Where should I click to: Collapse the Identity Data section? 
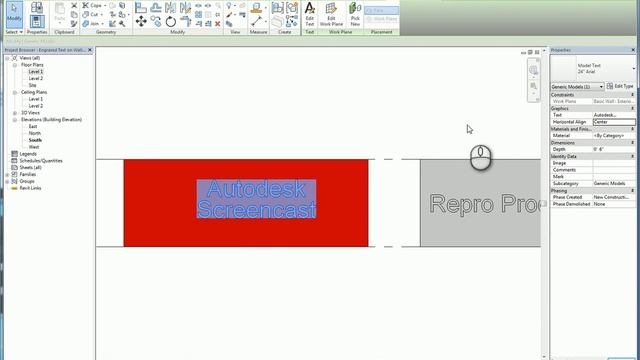(x=633, y=156)
